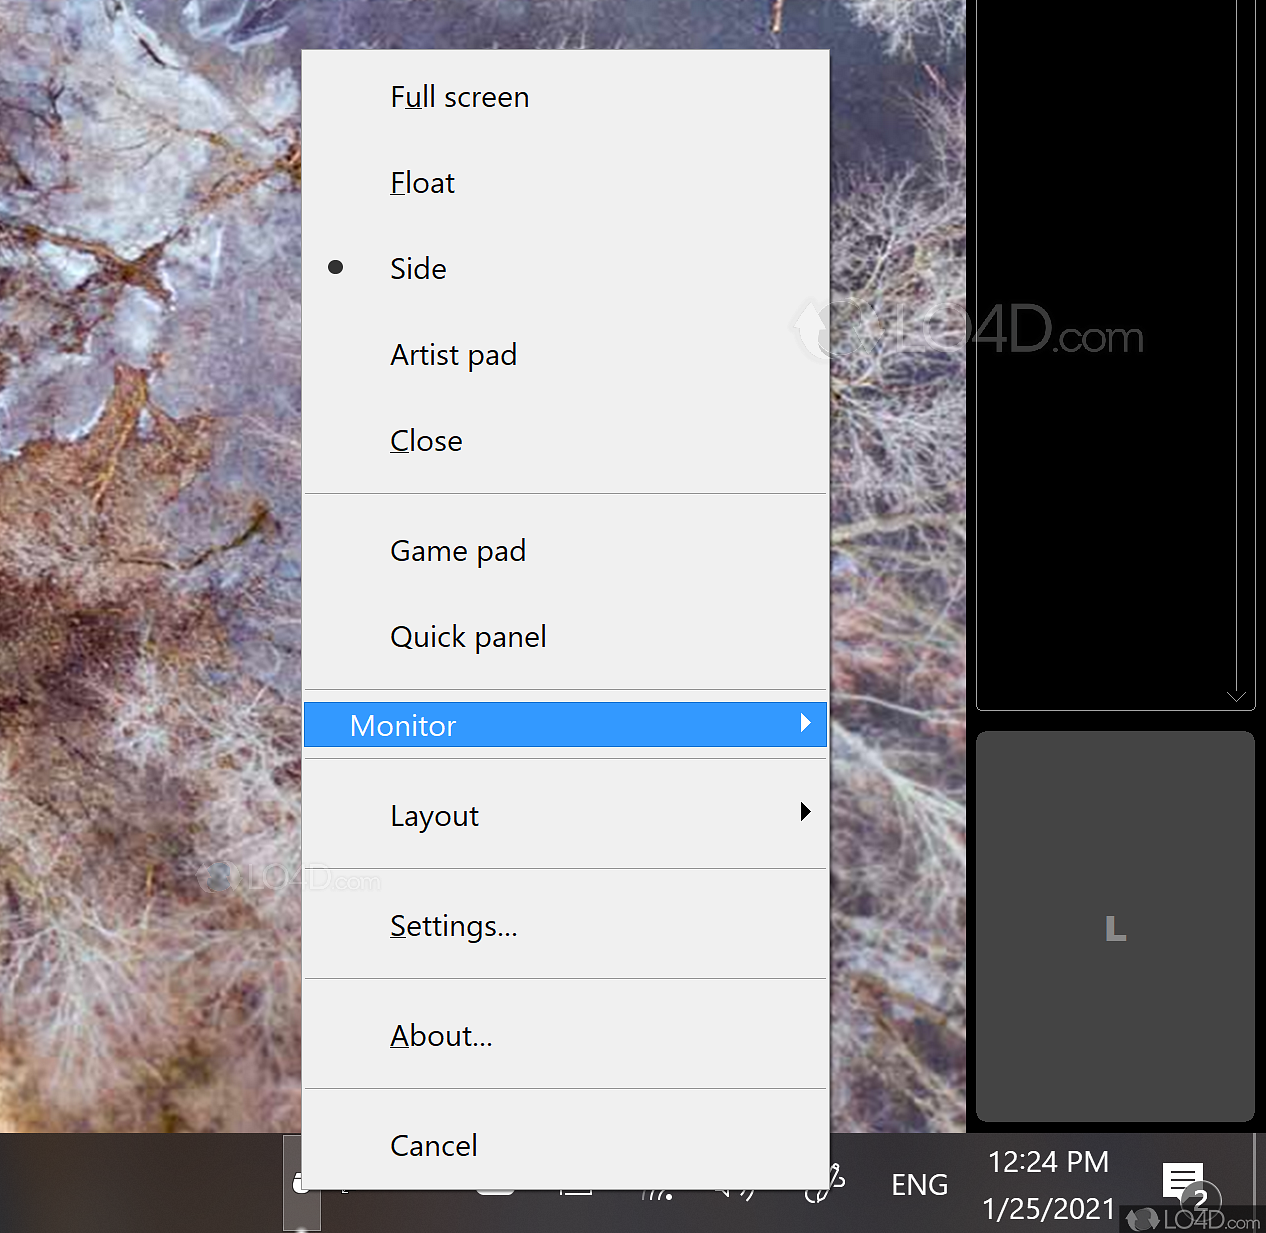Click the ENG language indicator

918,1185
